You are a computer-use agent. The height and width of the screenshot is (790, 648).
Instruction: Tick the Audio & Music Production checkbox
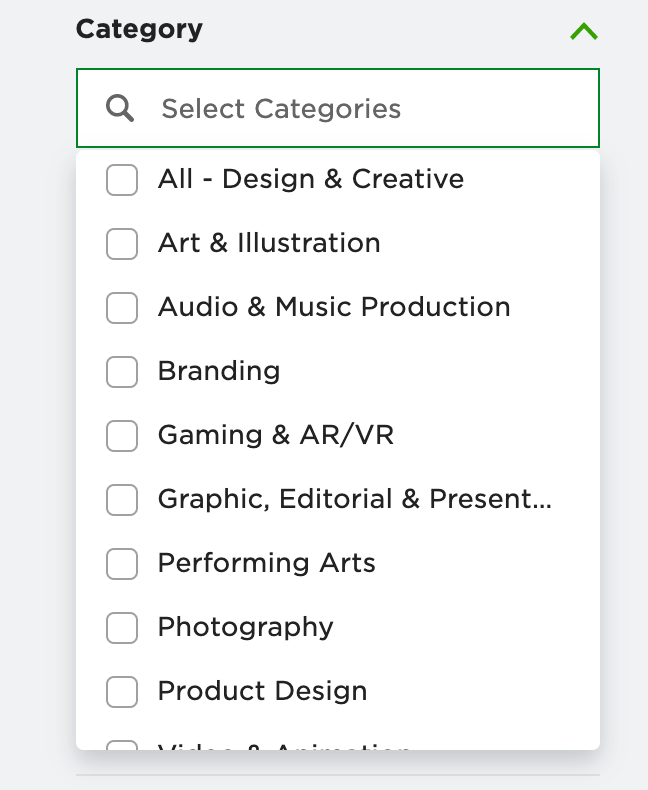tap(122, 308)
